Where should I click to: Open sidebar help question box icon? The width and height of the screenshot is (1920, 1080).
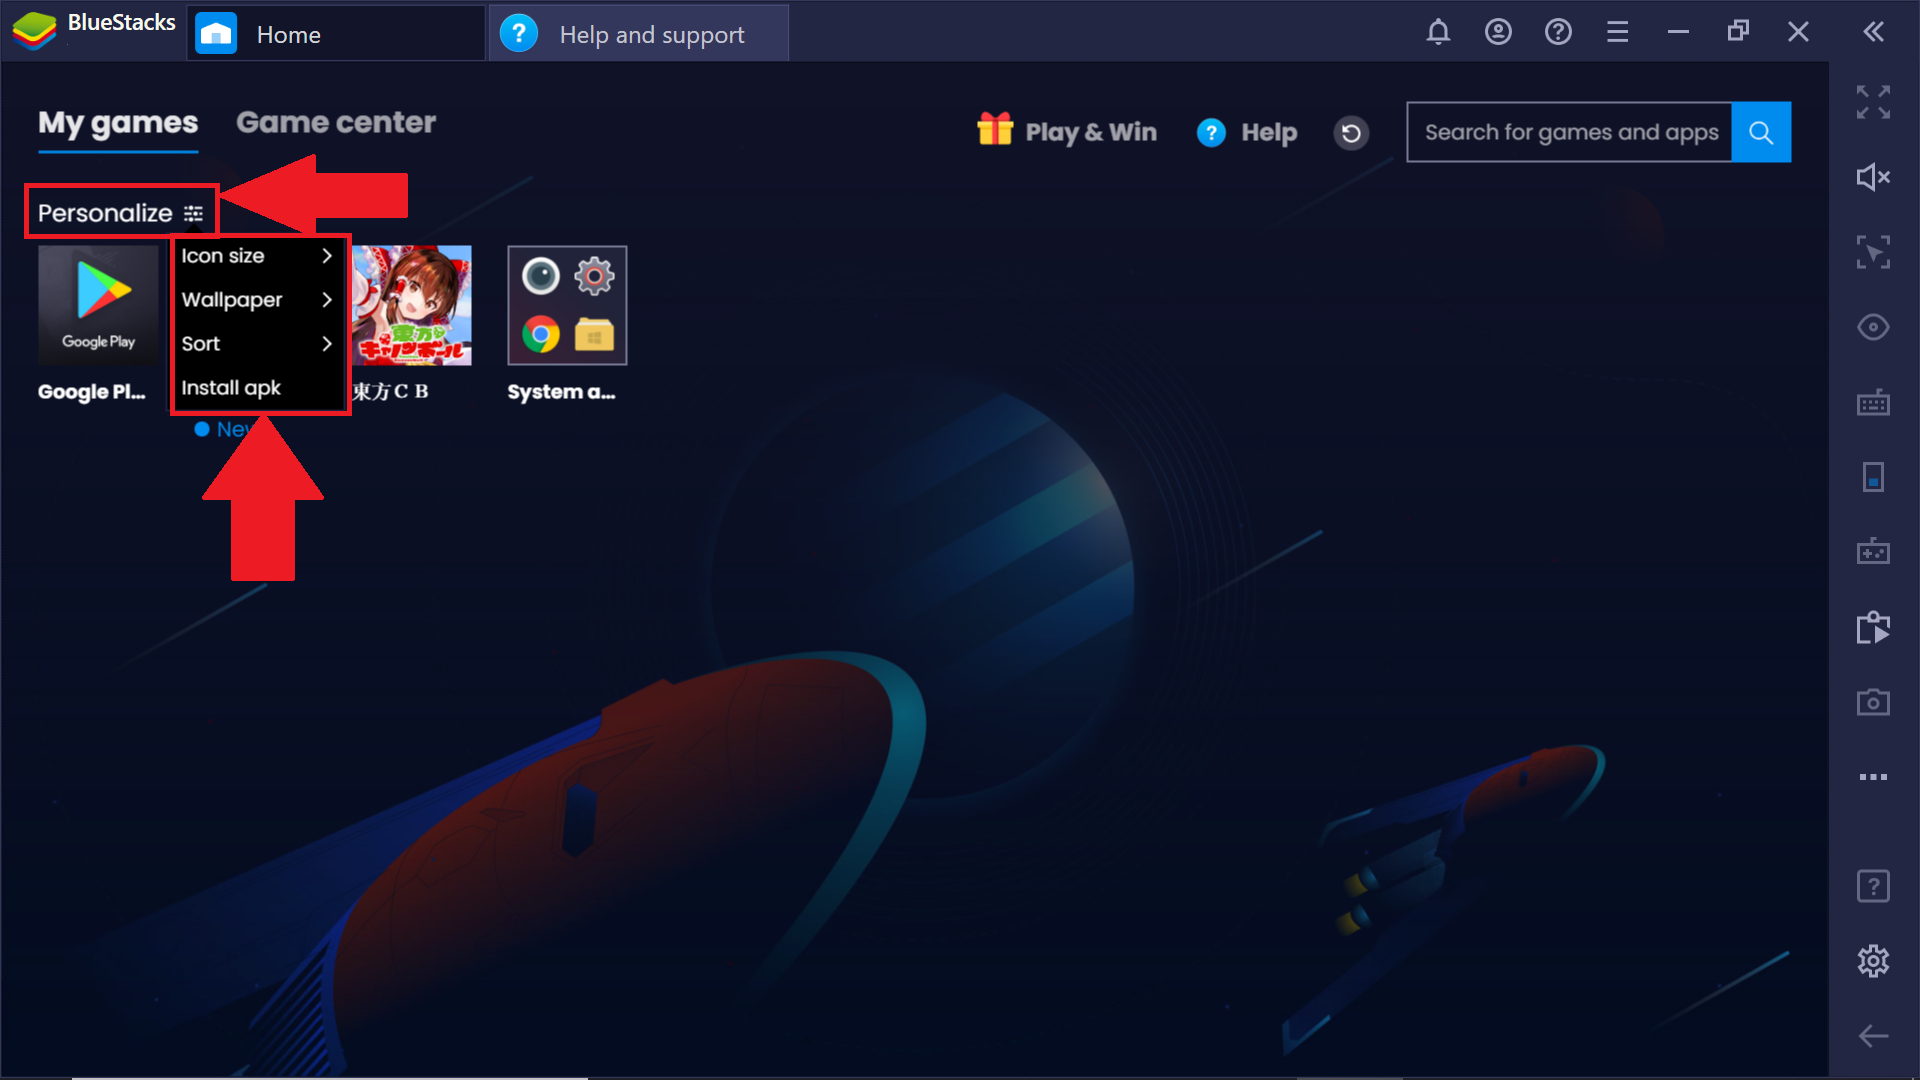tap(1873, 886)
